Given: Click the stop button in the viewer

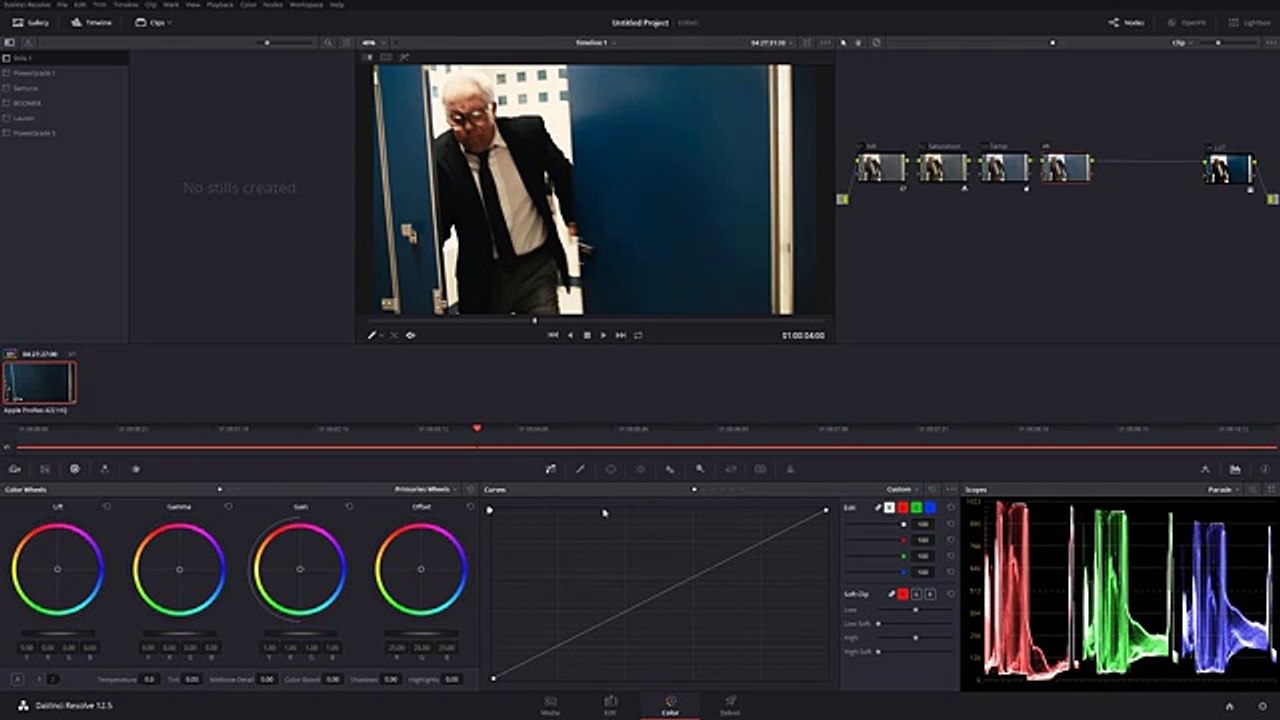Looking at the screenshot, I should 587,335.
